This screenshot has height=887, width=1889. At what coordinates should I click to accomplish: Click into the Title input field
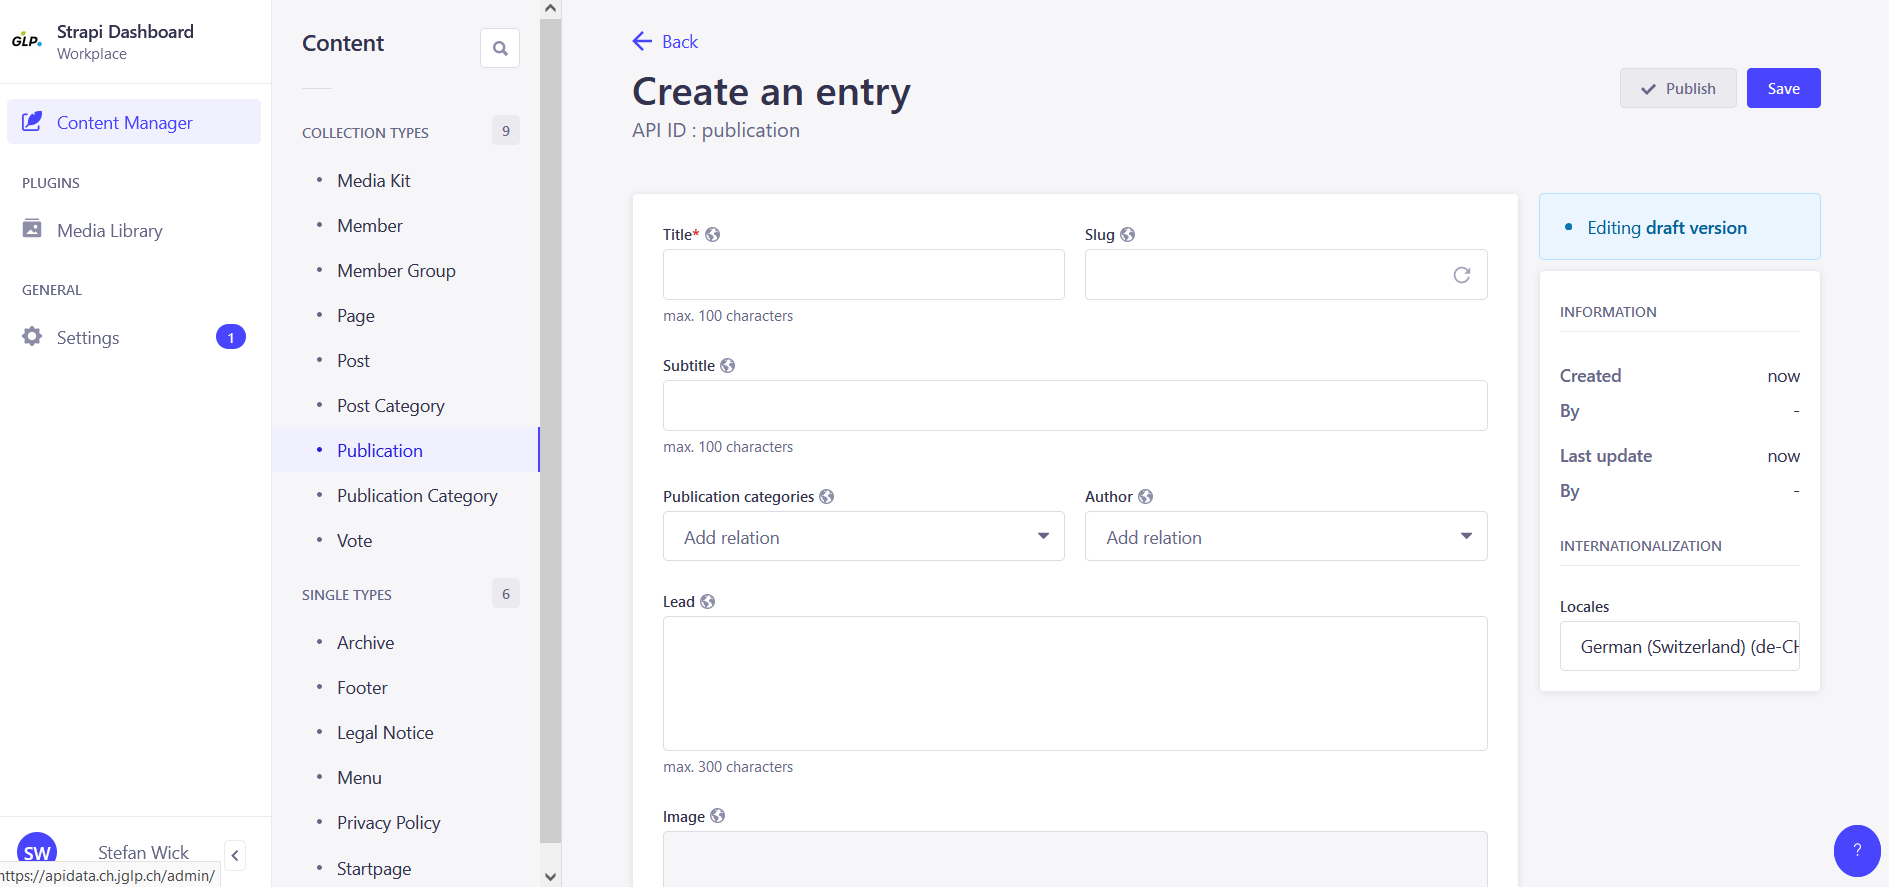coord(864,274)
